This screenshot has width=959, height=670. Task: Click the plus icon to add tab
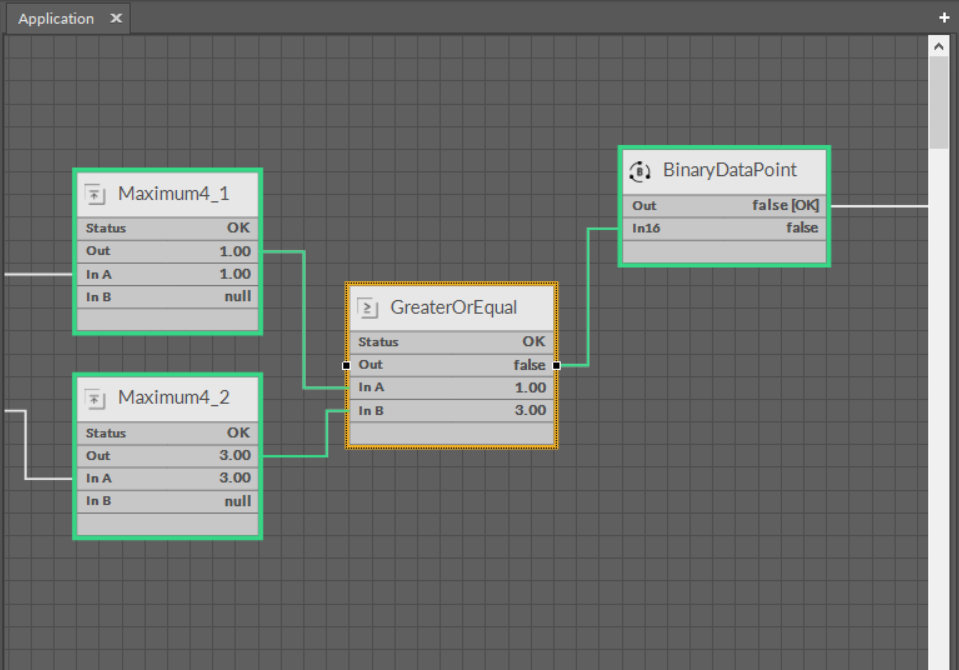[944, 18]
